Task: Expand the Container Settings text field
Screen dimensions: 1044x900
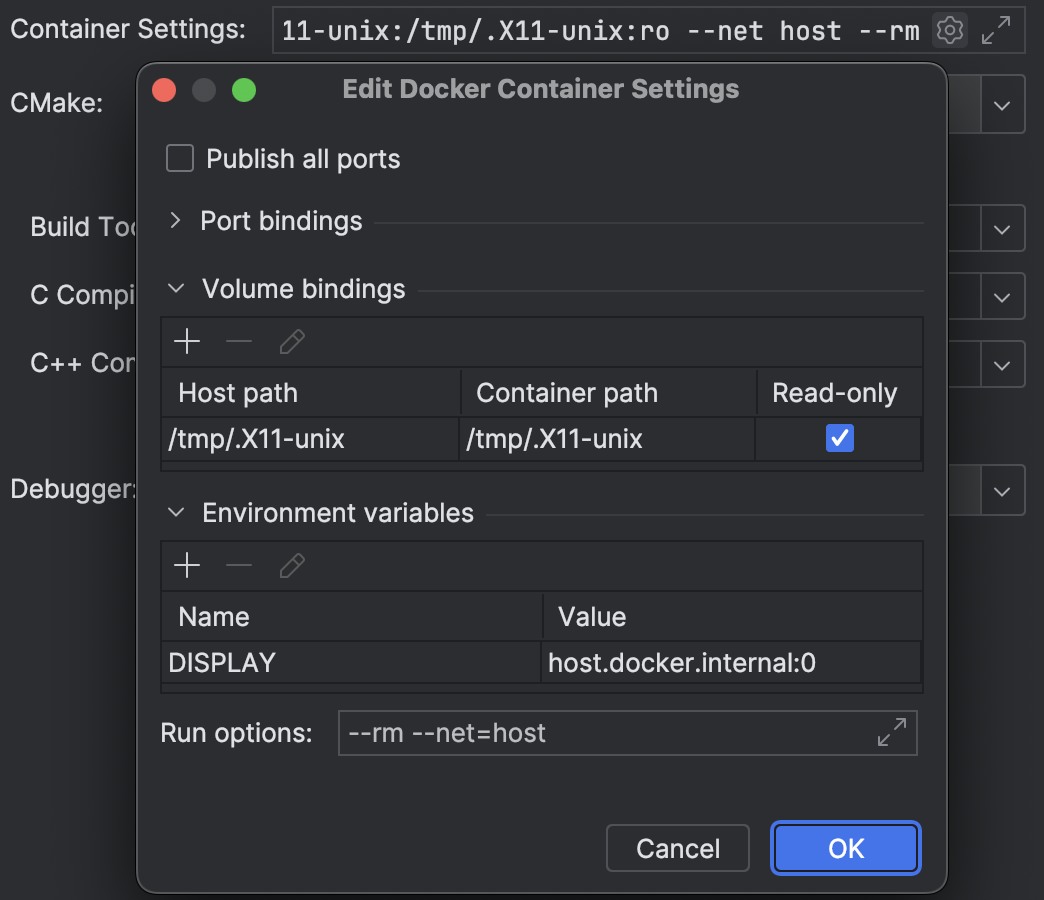Action: pyautogui.click(x=995, y=31)
